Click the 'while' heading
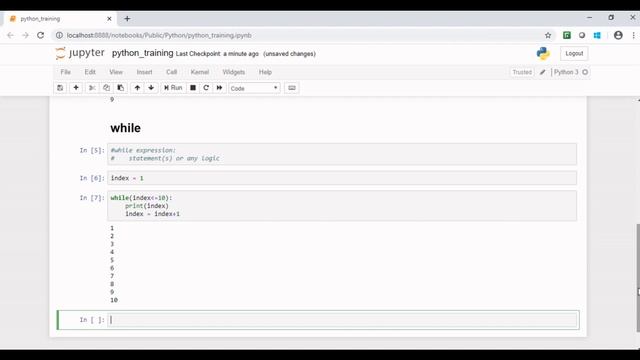Screen dimensions: 640x360 coord(125,128)
